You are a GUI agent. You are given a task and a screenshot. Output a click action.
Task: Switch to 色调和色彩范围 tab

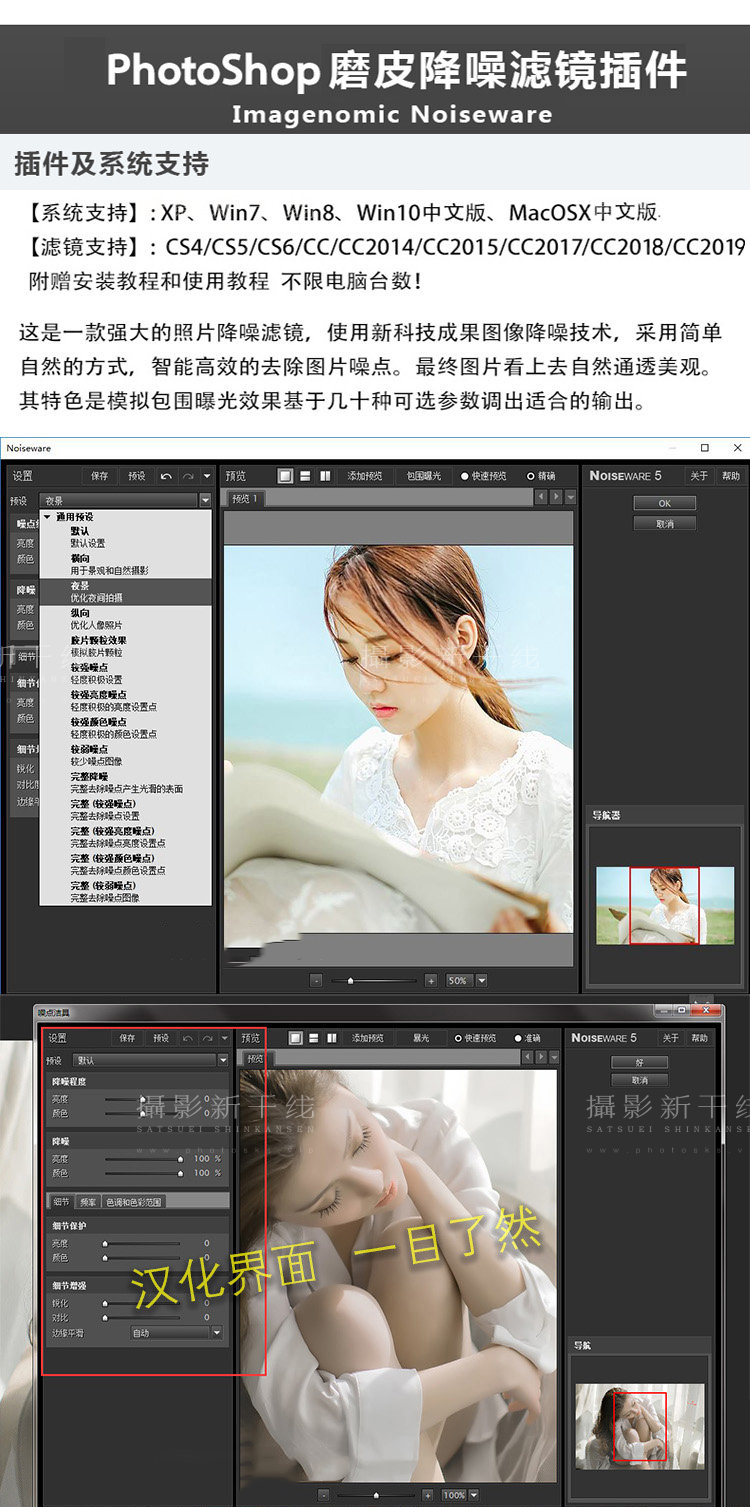point(134,1201)
